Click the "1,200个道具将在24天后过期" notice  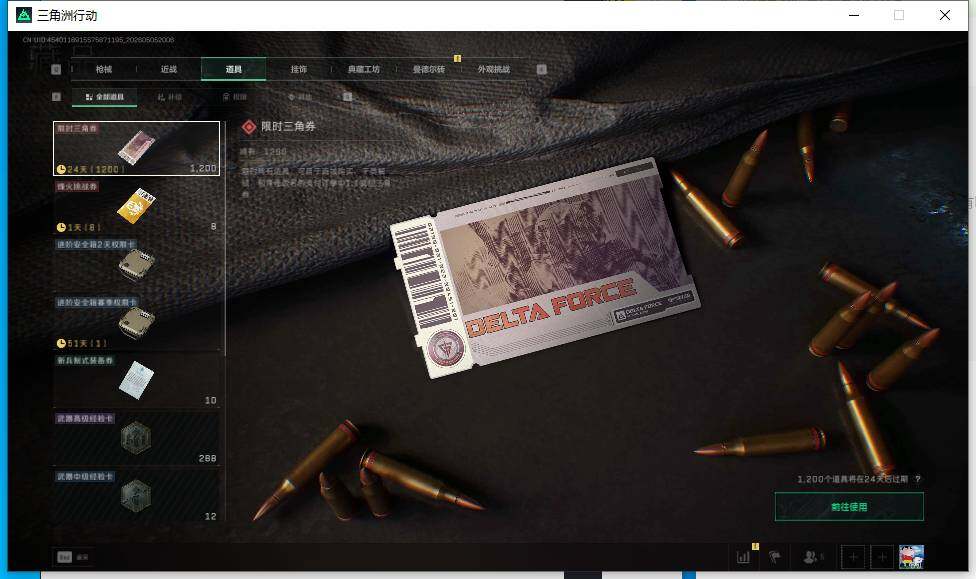852,479
